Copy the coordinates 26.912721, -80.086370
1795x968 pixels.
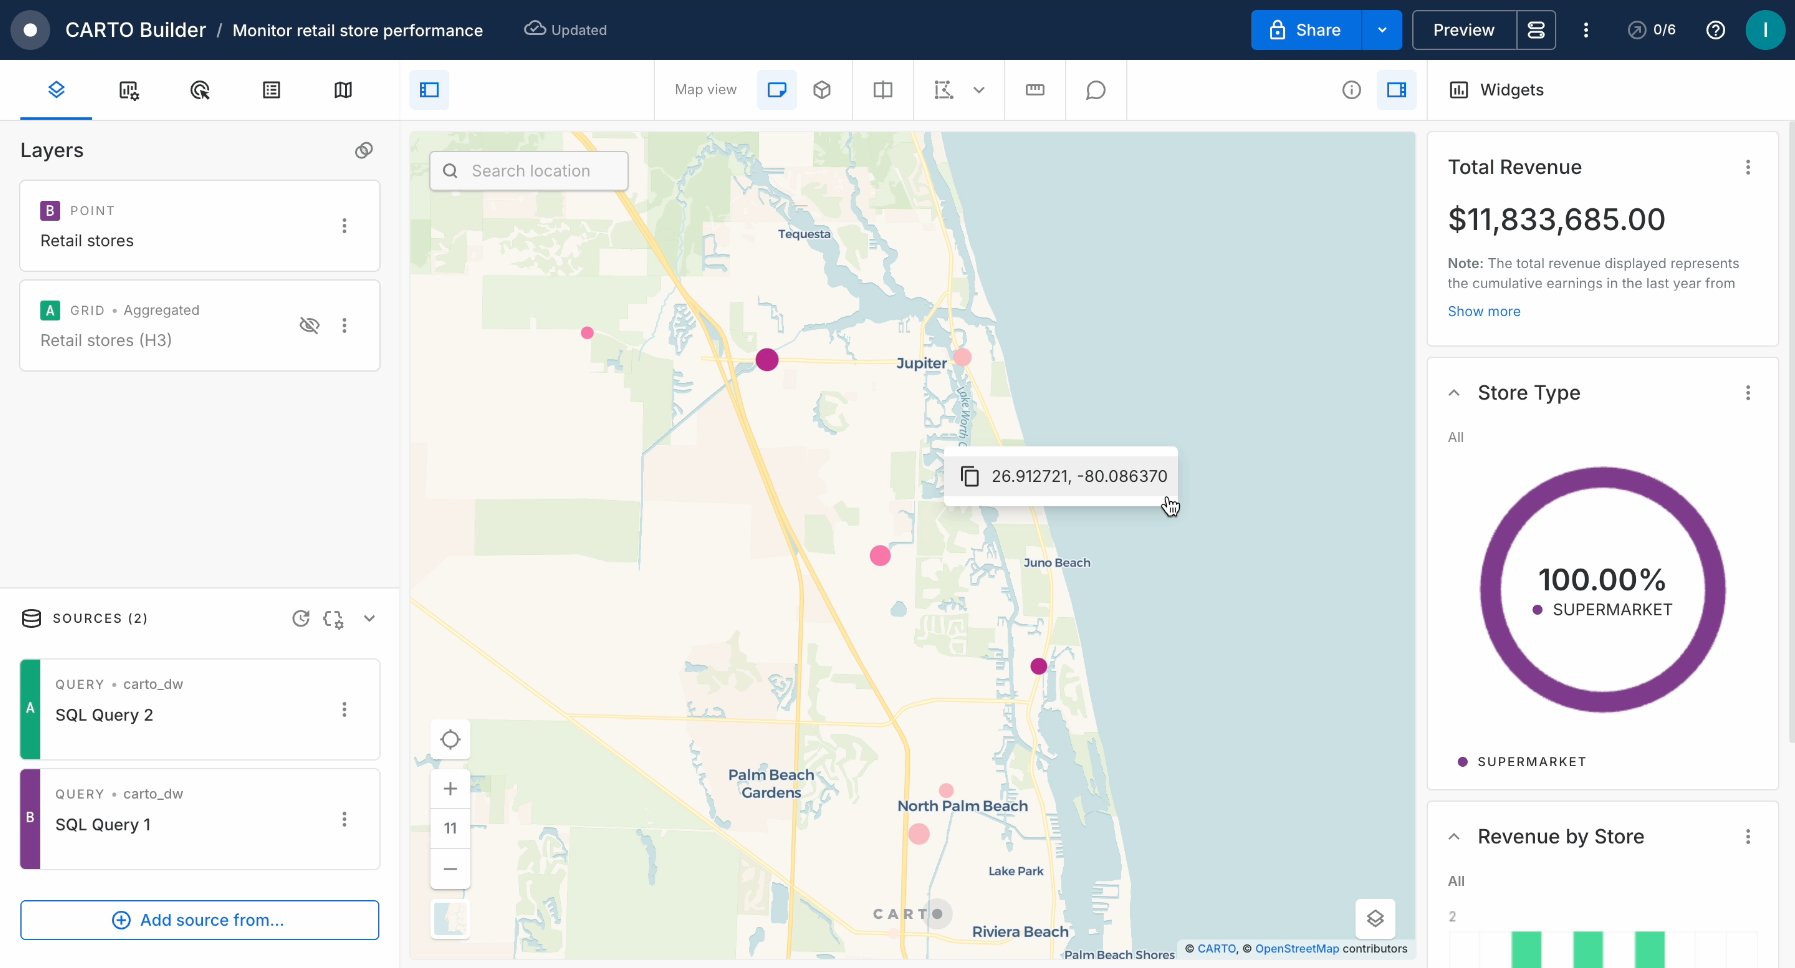click(970, 476)
